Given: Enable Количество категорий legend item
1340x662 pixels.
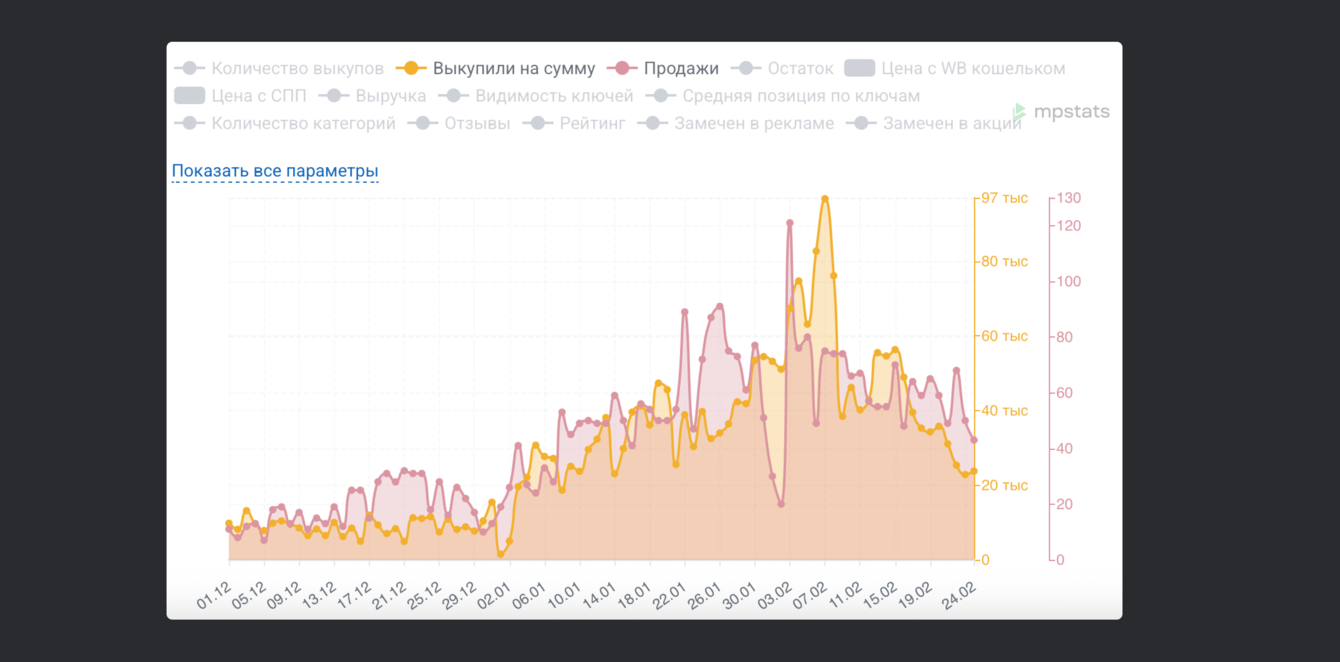Looking at the screenshot, I should click(x=285, y=123).
